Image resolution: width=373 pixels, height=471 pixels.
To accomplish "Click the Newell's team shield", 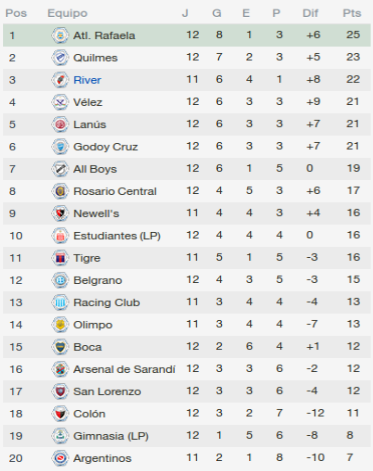I will tap(60, 214).
